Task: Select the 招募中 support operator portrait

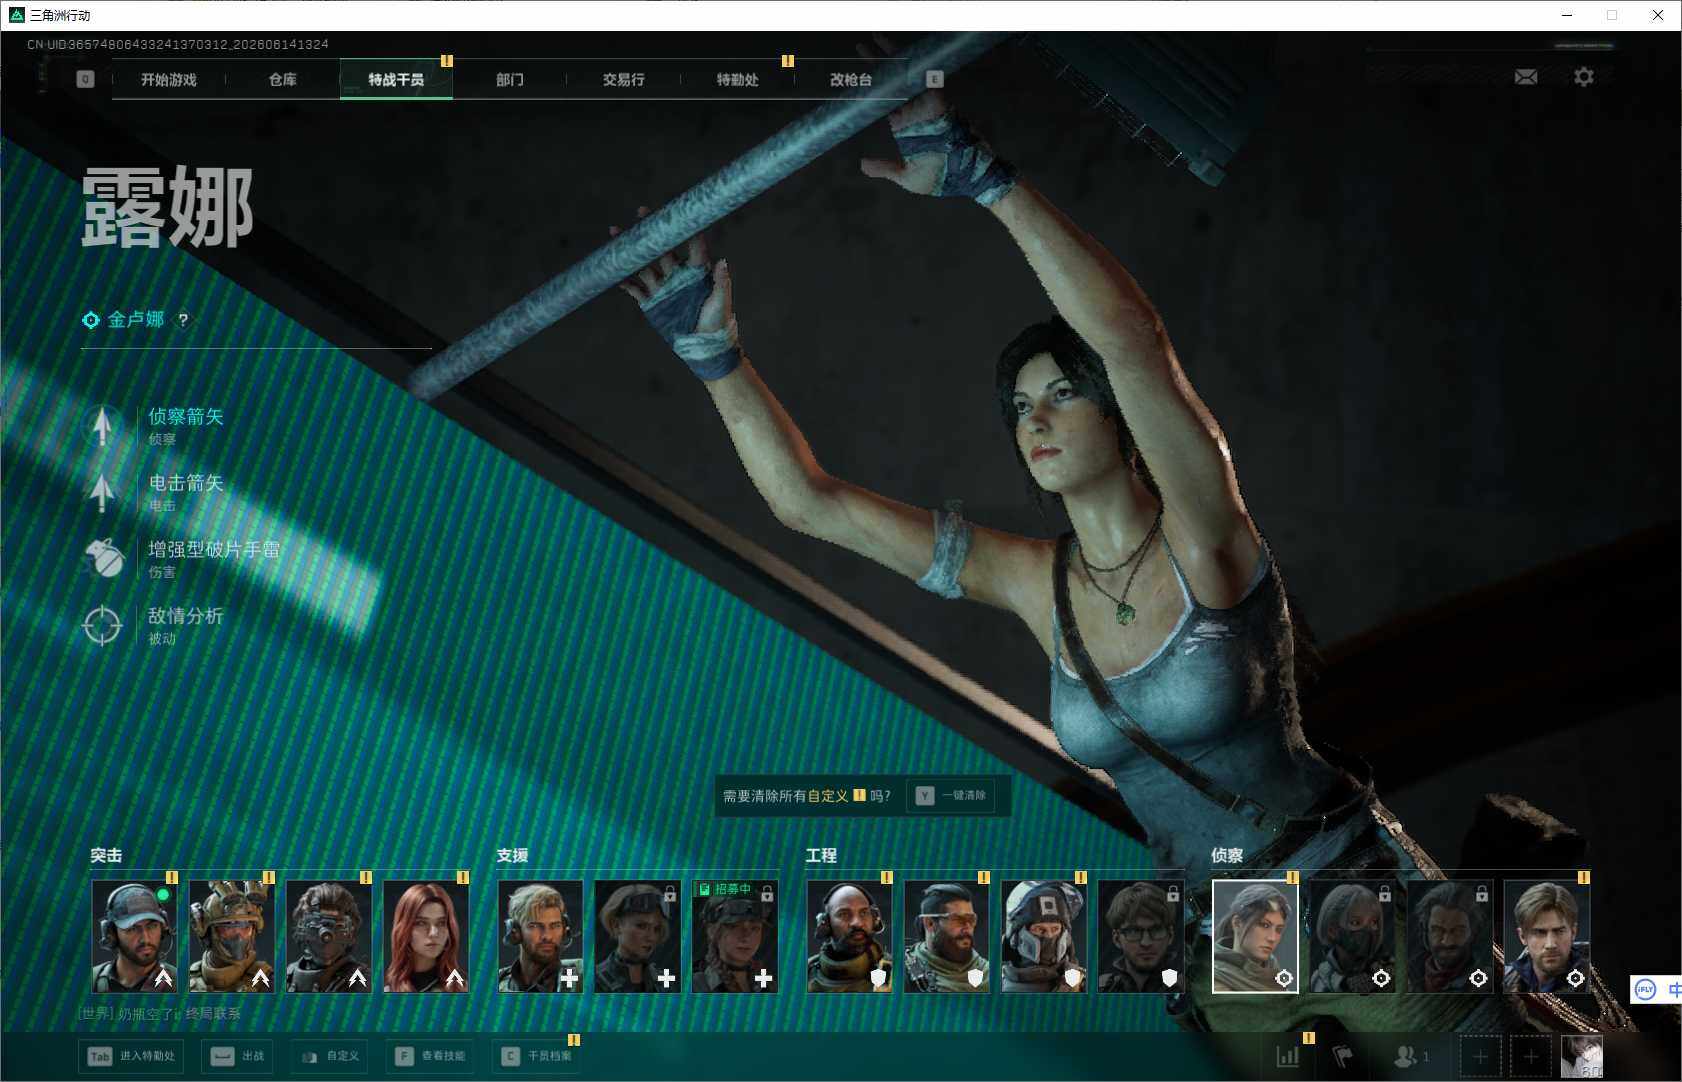Action: click(735, 936)
